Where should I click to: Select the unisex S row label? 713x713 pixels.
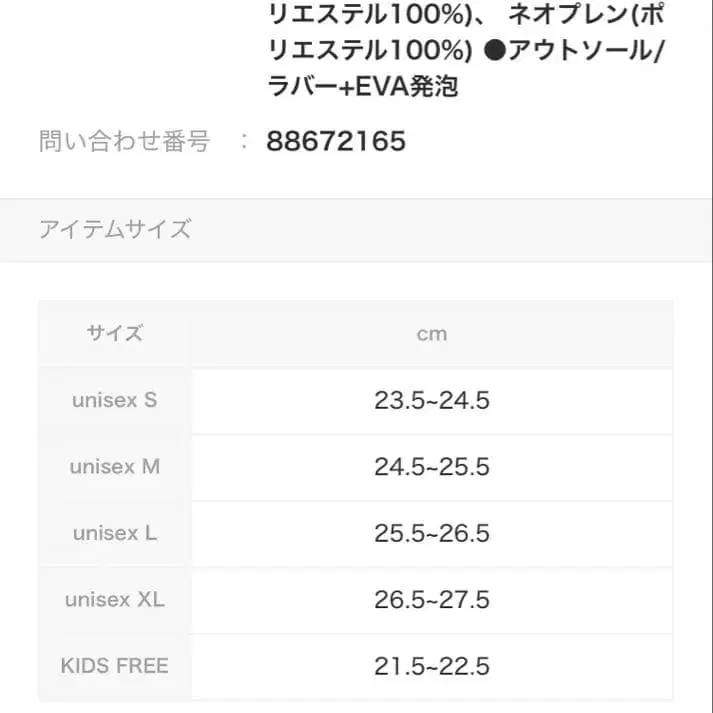(x=115, y=400)
